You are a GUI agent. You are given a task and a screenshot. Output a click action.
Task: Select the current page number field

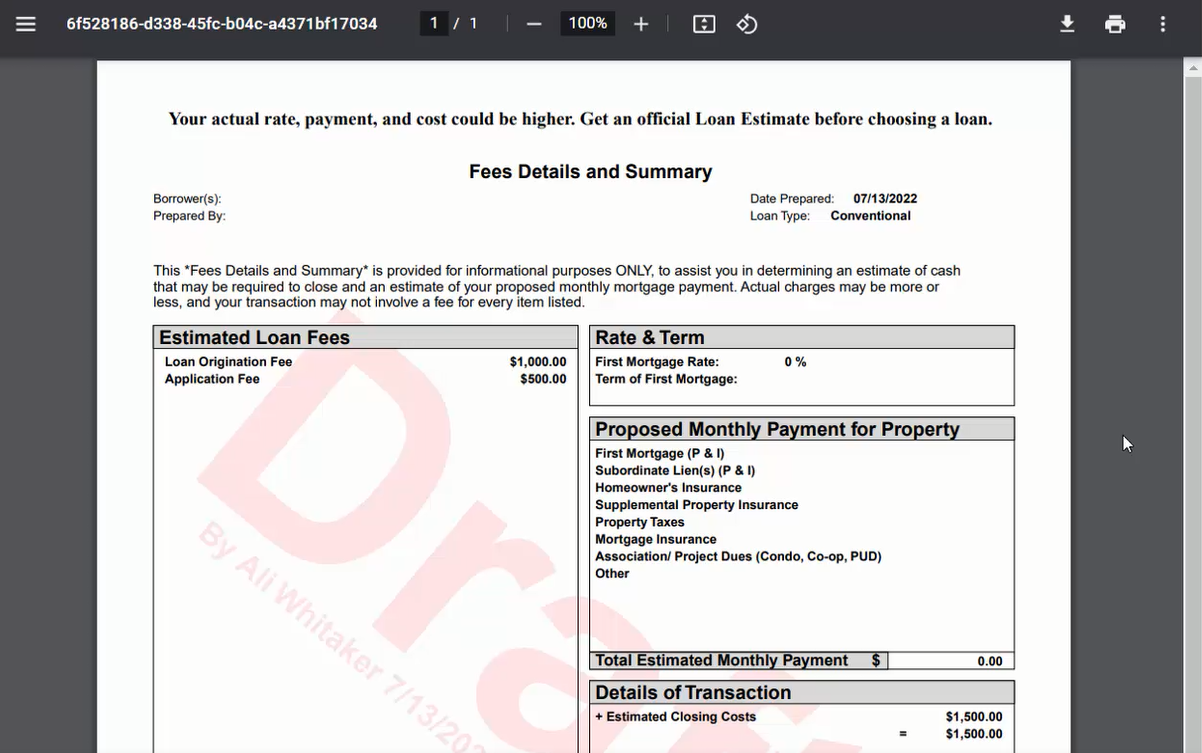pos(433,23)
